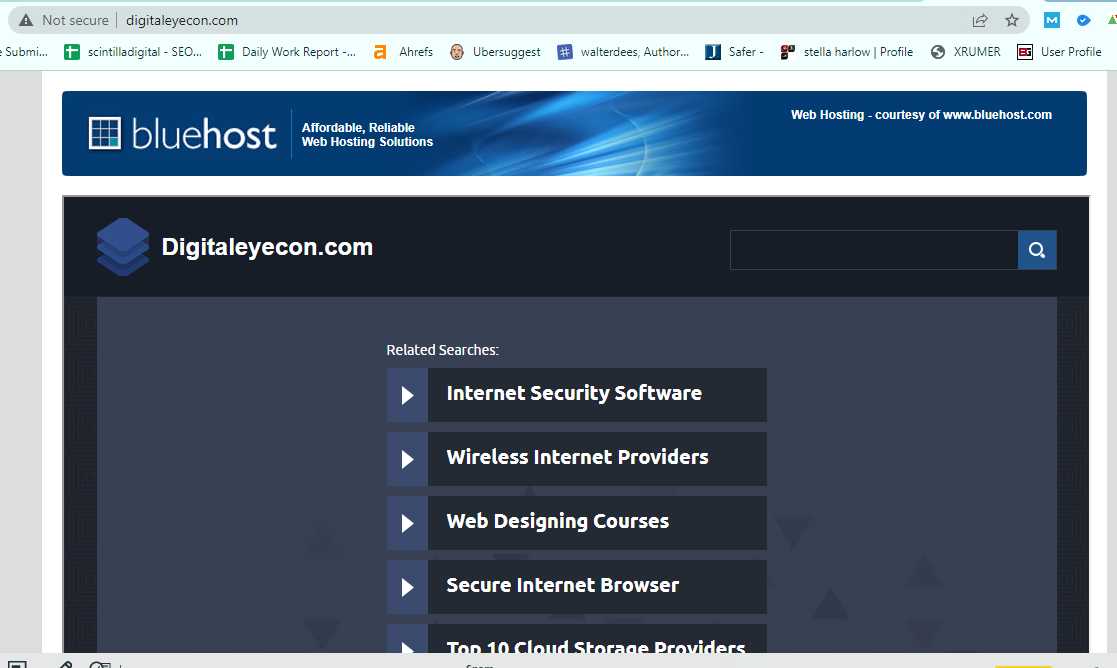
Task: Click the bluehost grid logo
Action: (105, 133)
